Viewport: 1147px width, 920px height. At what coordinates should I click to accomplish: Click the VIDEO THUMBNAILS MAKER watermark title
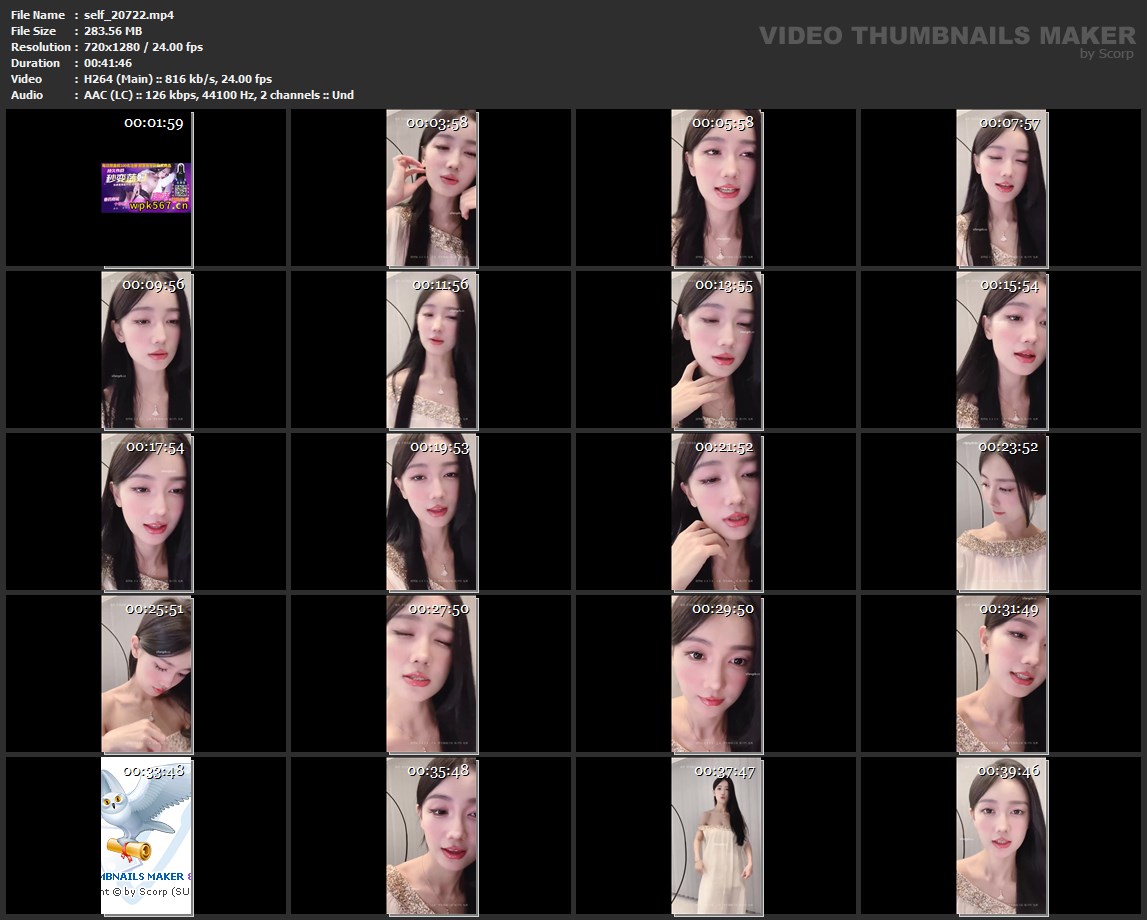(946, 36)
